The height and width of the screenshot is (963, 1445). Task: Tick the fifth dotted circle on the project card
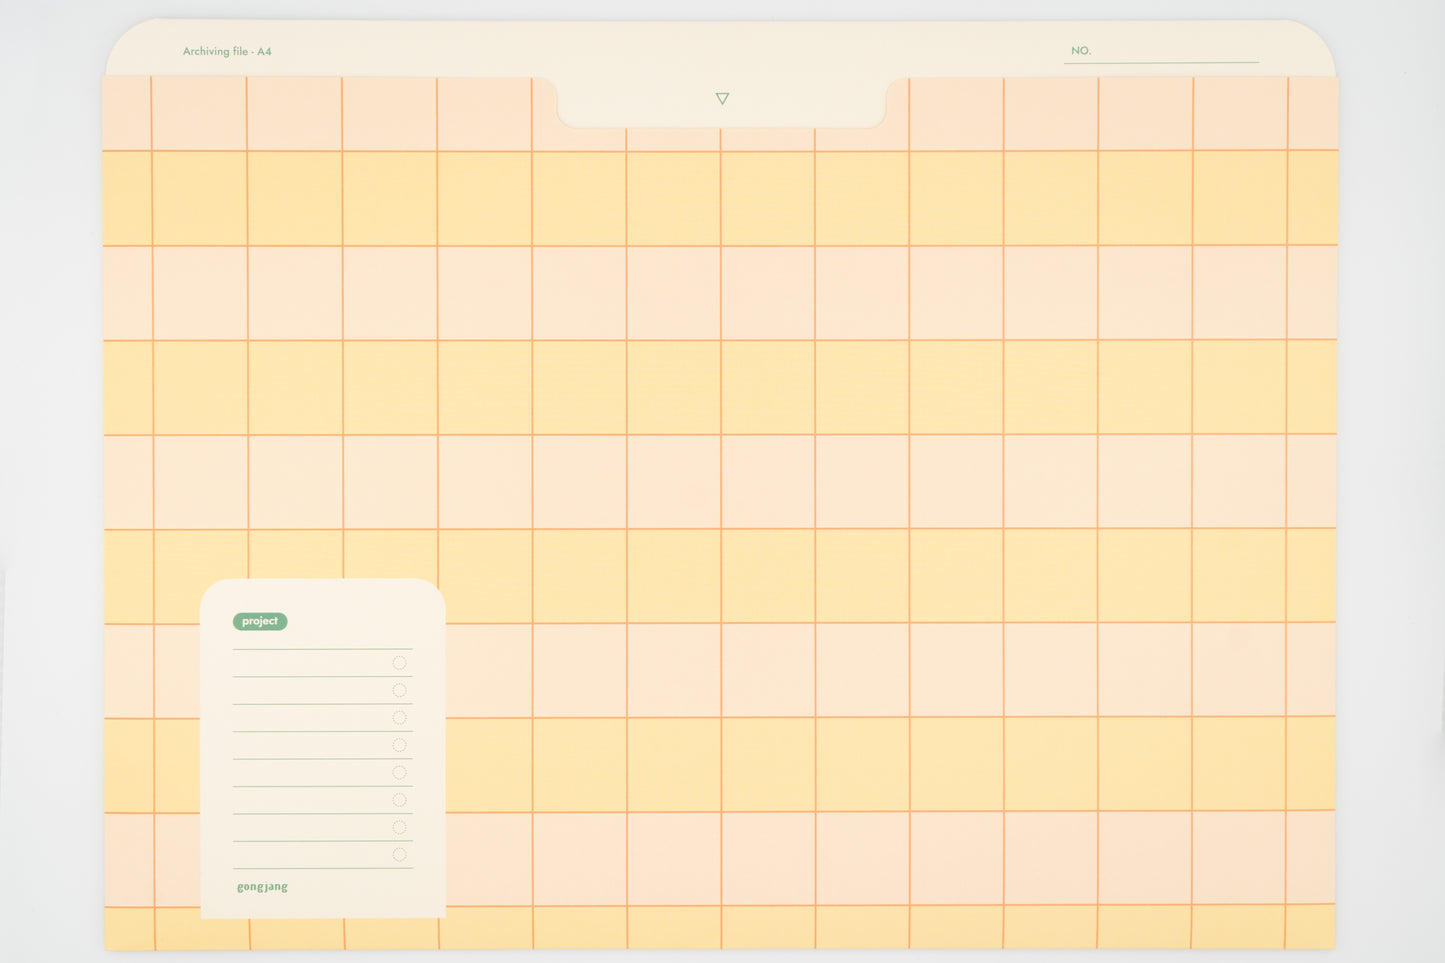(x=399, y=772)
